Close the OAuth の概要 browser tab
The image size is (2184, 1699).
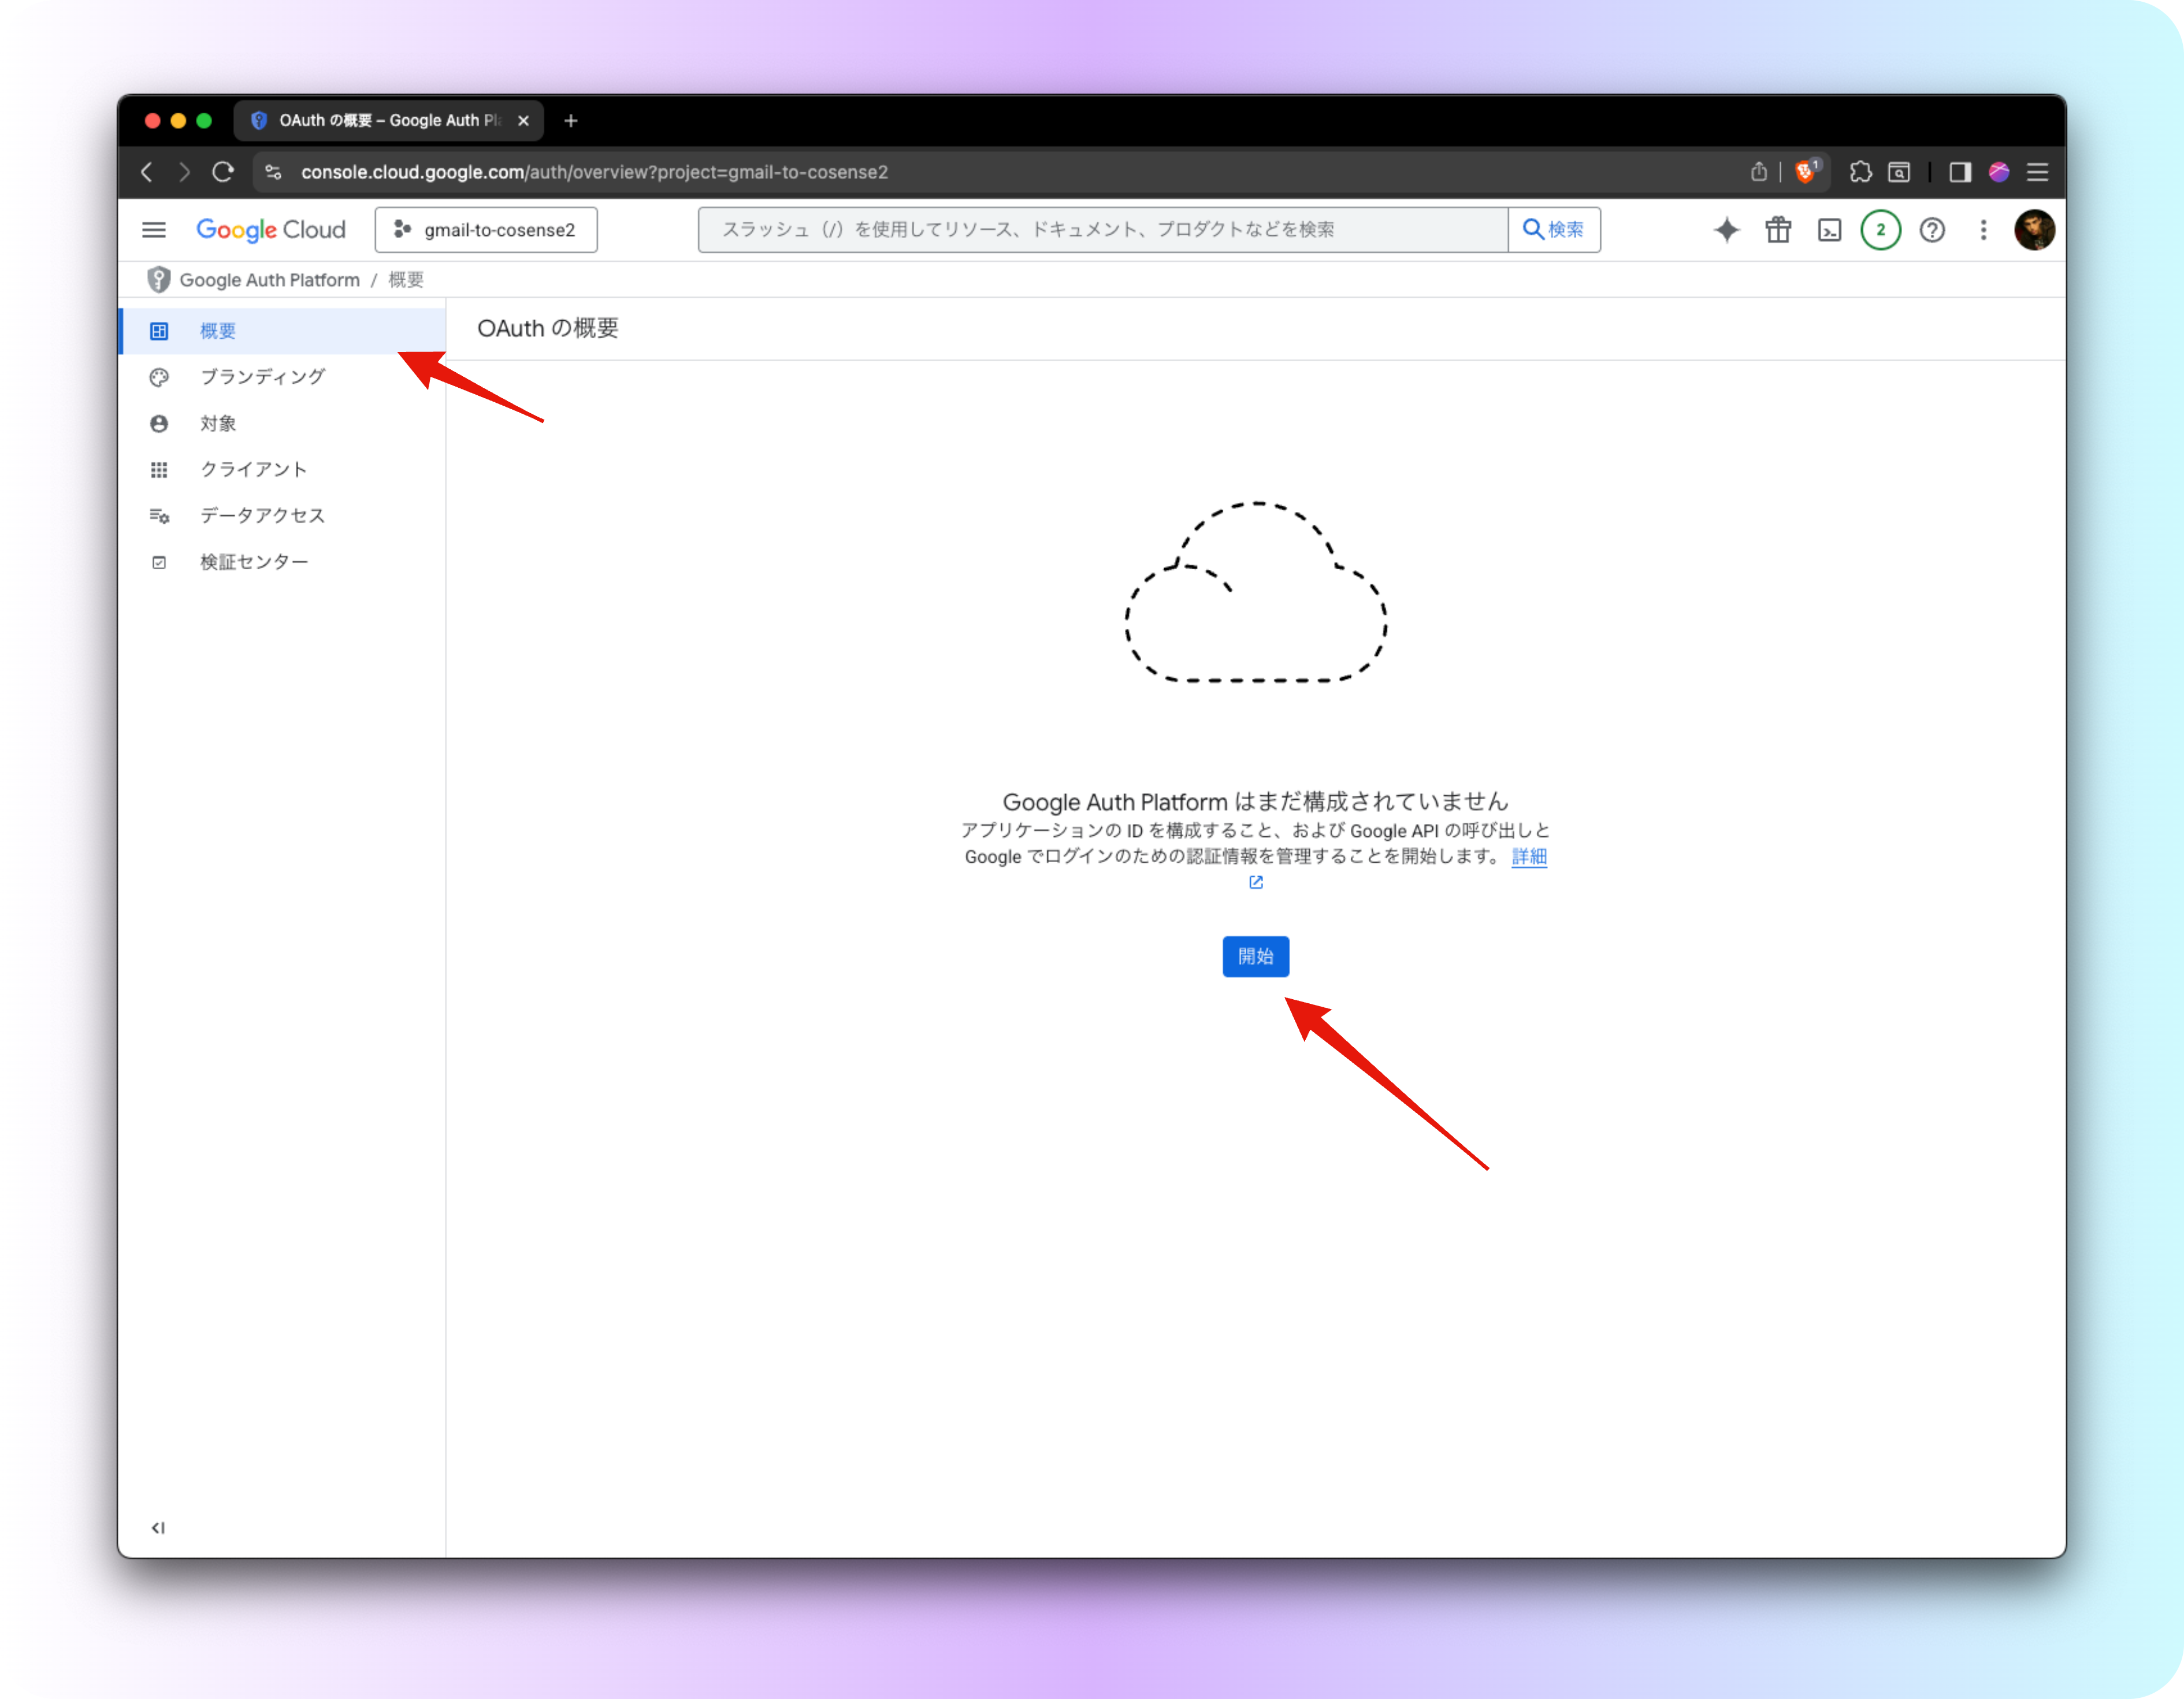coord(523,121)
